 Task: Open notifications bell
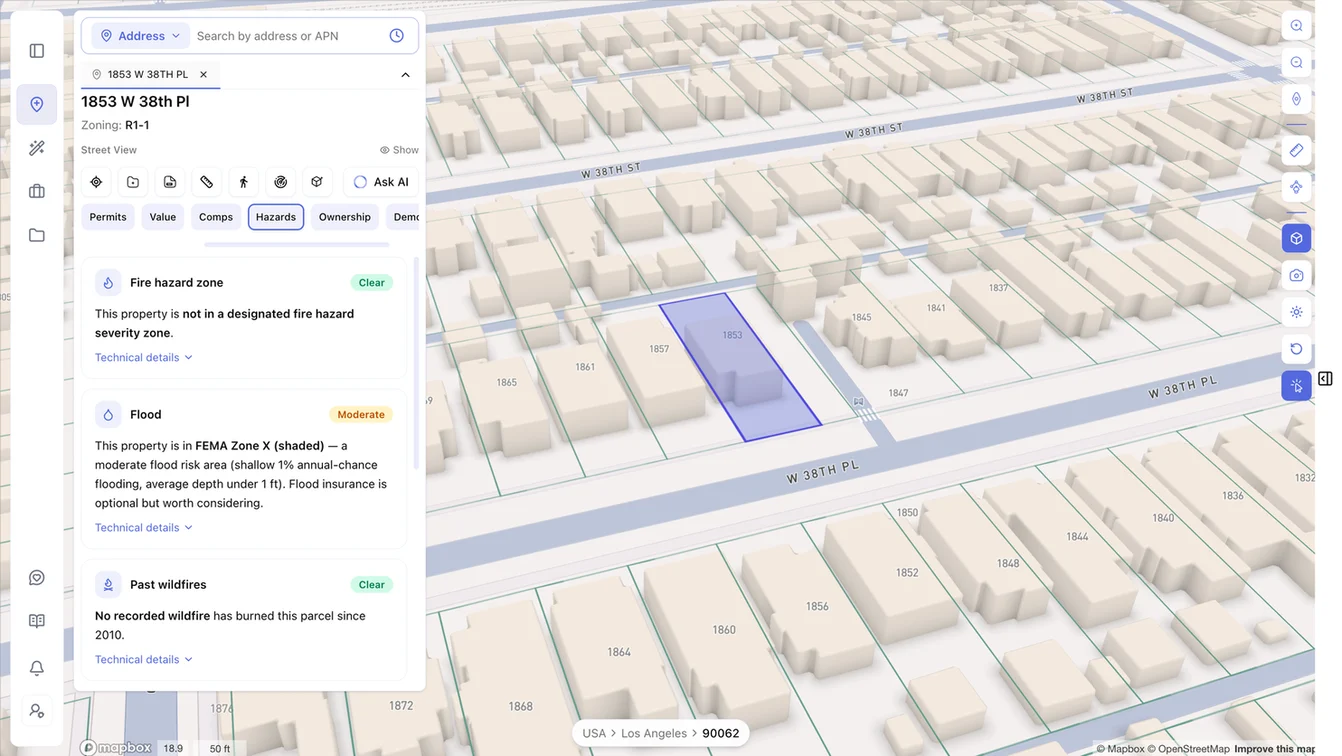pyautogui.click(x=37, y=667)
